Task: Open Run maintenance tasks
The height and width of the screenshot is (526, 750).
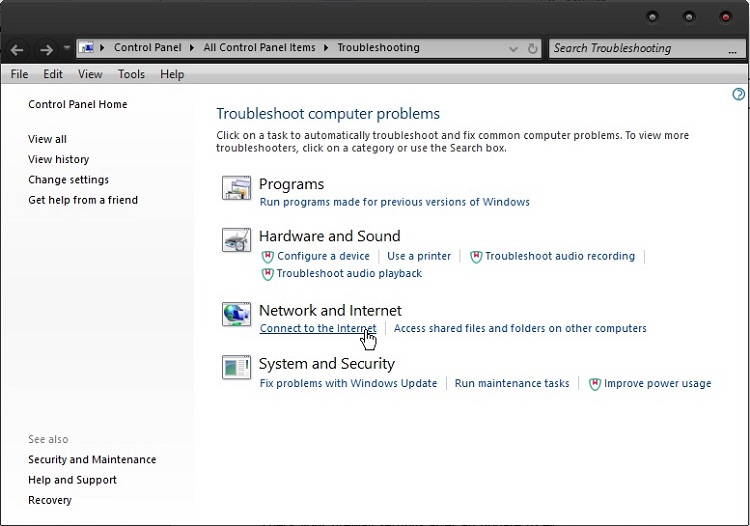Action: (512, 384)
